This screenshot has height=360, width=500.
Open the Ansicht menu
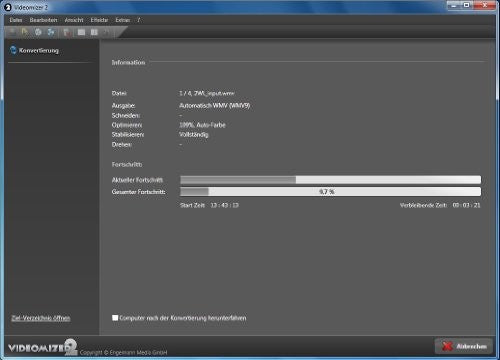(x=74, y=20)
